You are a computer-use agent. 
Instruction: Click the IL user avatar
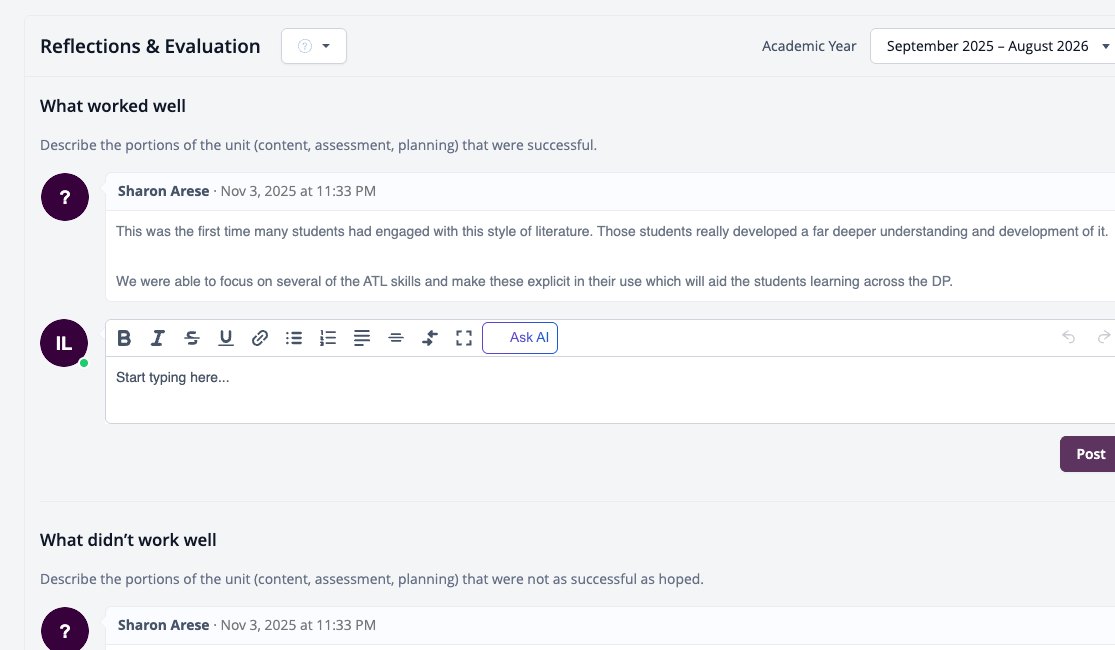coord(64,343)
